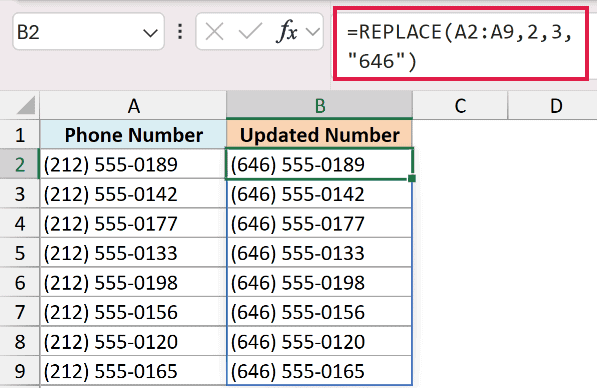The width and height of the screenshot is (597, 388).
Task: Select empty cell C1
Action: [460, 135]
